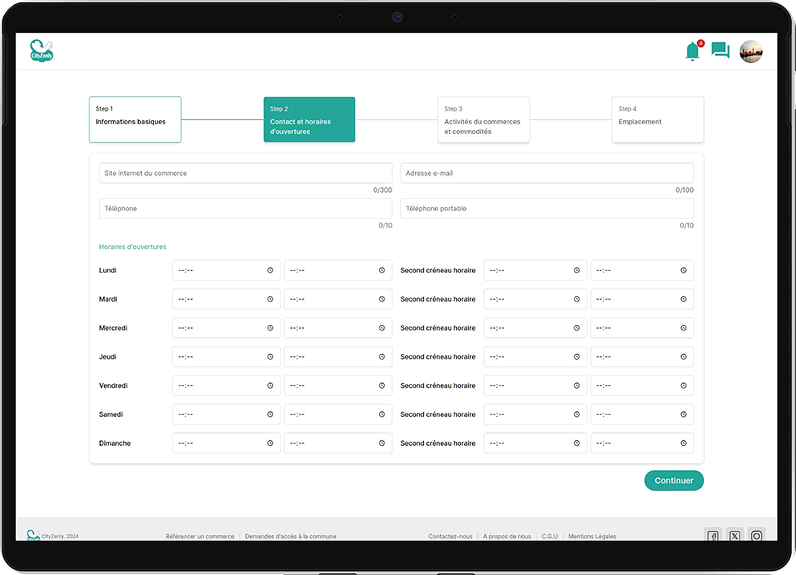Click the CityZenly logo in header
This screenshot has height=575, width=796.
pos(42,51)
